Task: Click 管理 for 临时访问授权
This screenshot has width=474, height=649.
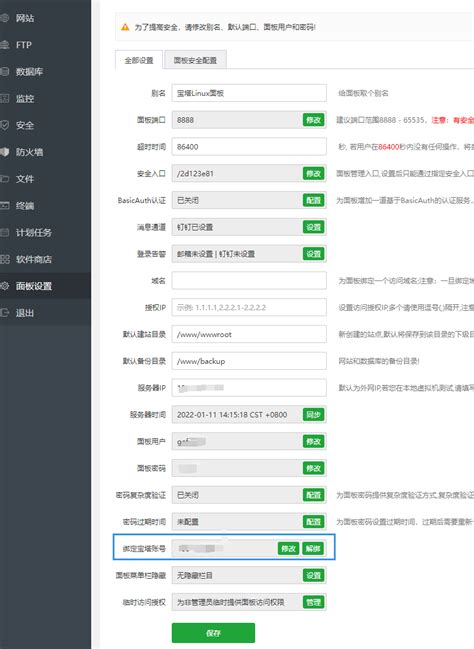Action: tap(313, 602)
